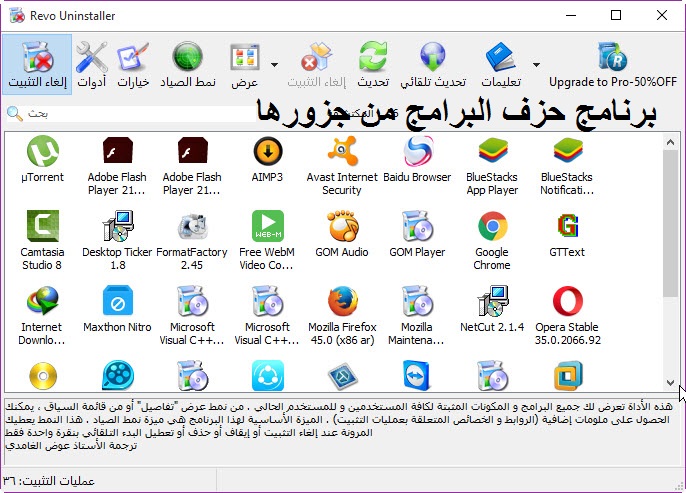The width and height of the screenshot is (686, 493).
Task: Activate Hunter Mode (نمط الصياد)
Action: tap(188, 65)
